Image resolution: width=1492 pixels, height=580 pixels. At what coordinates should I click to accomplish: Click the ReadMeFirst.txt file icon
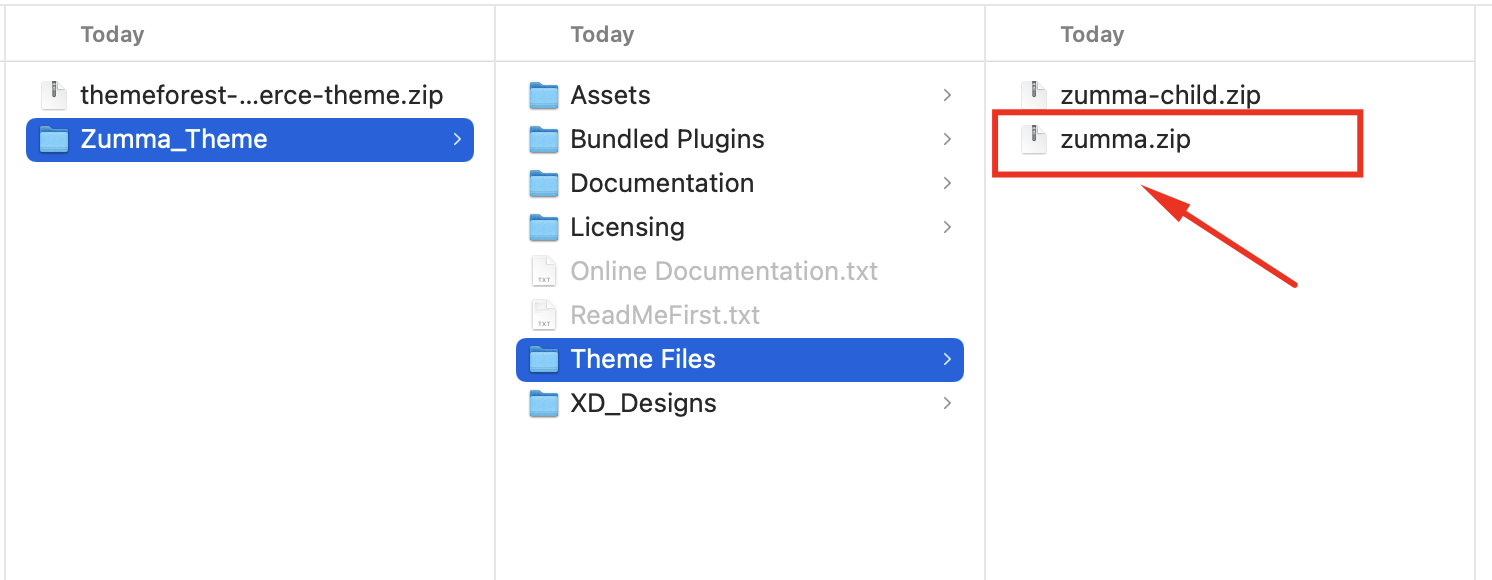coord(543,315)
